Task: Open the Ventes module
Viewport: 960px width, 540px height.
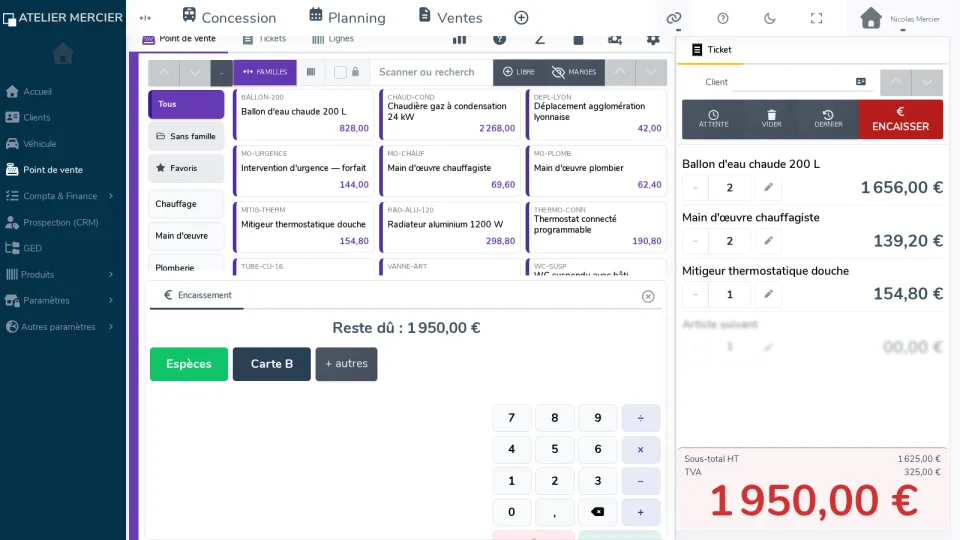Action: click(x=451, y=18)
